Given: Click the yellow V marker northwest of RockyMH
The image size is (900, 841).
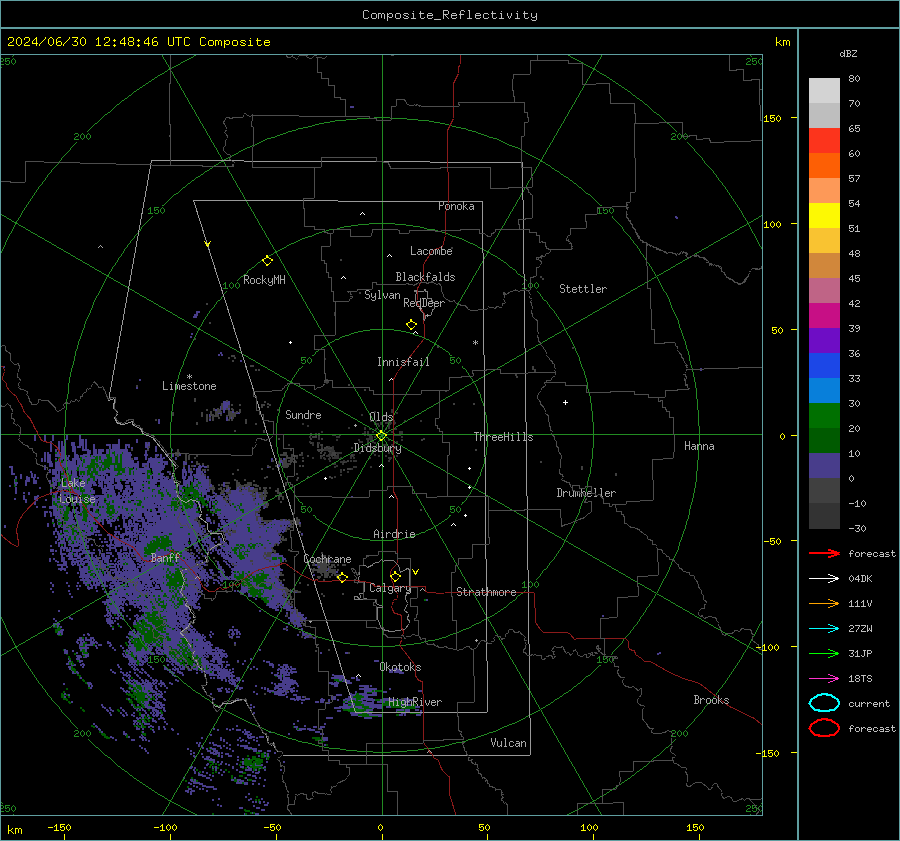Looking at the screenshot, I should tap(208, 244).
